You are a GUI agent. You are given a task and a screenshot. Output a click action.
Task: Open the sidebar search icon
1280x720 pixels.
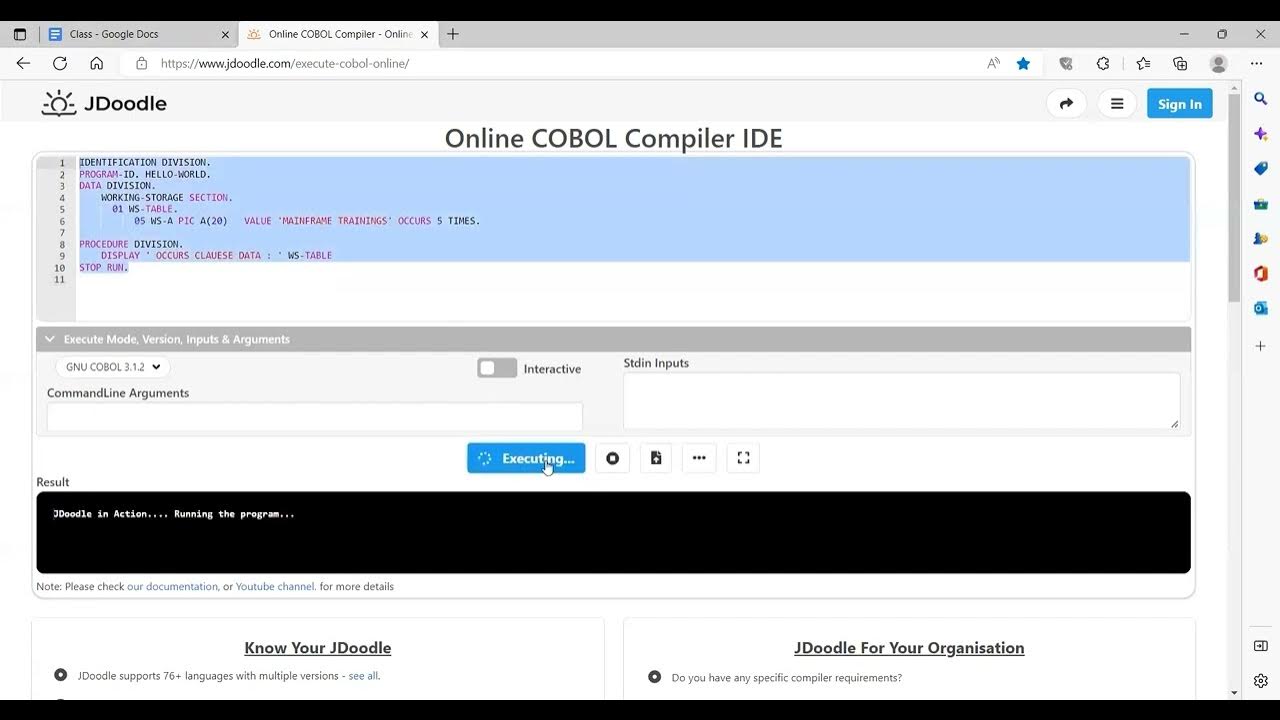coord(1261,99)
